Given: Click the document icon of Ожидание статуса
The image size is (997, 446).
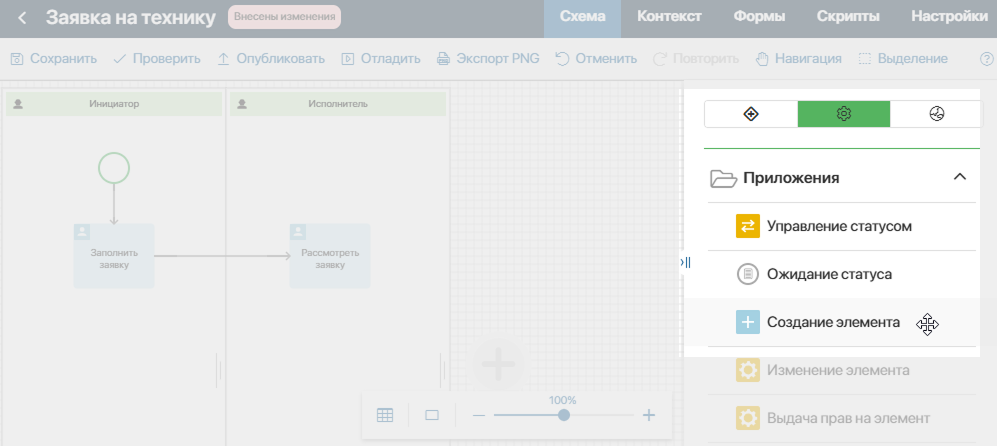Looking at the screenshot, I should click(x=748, y=274).
